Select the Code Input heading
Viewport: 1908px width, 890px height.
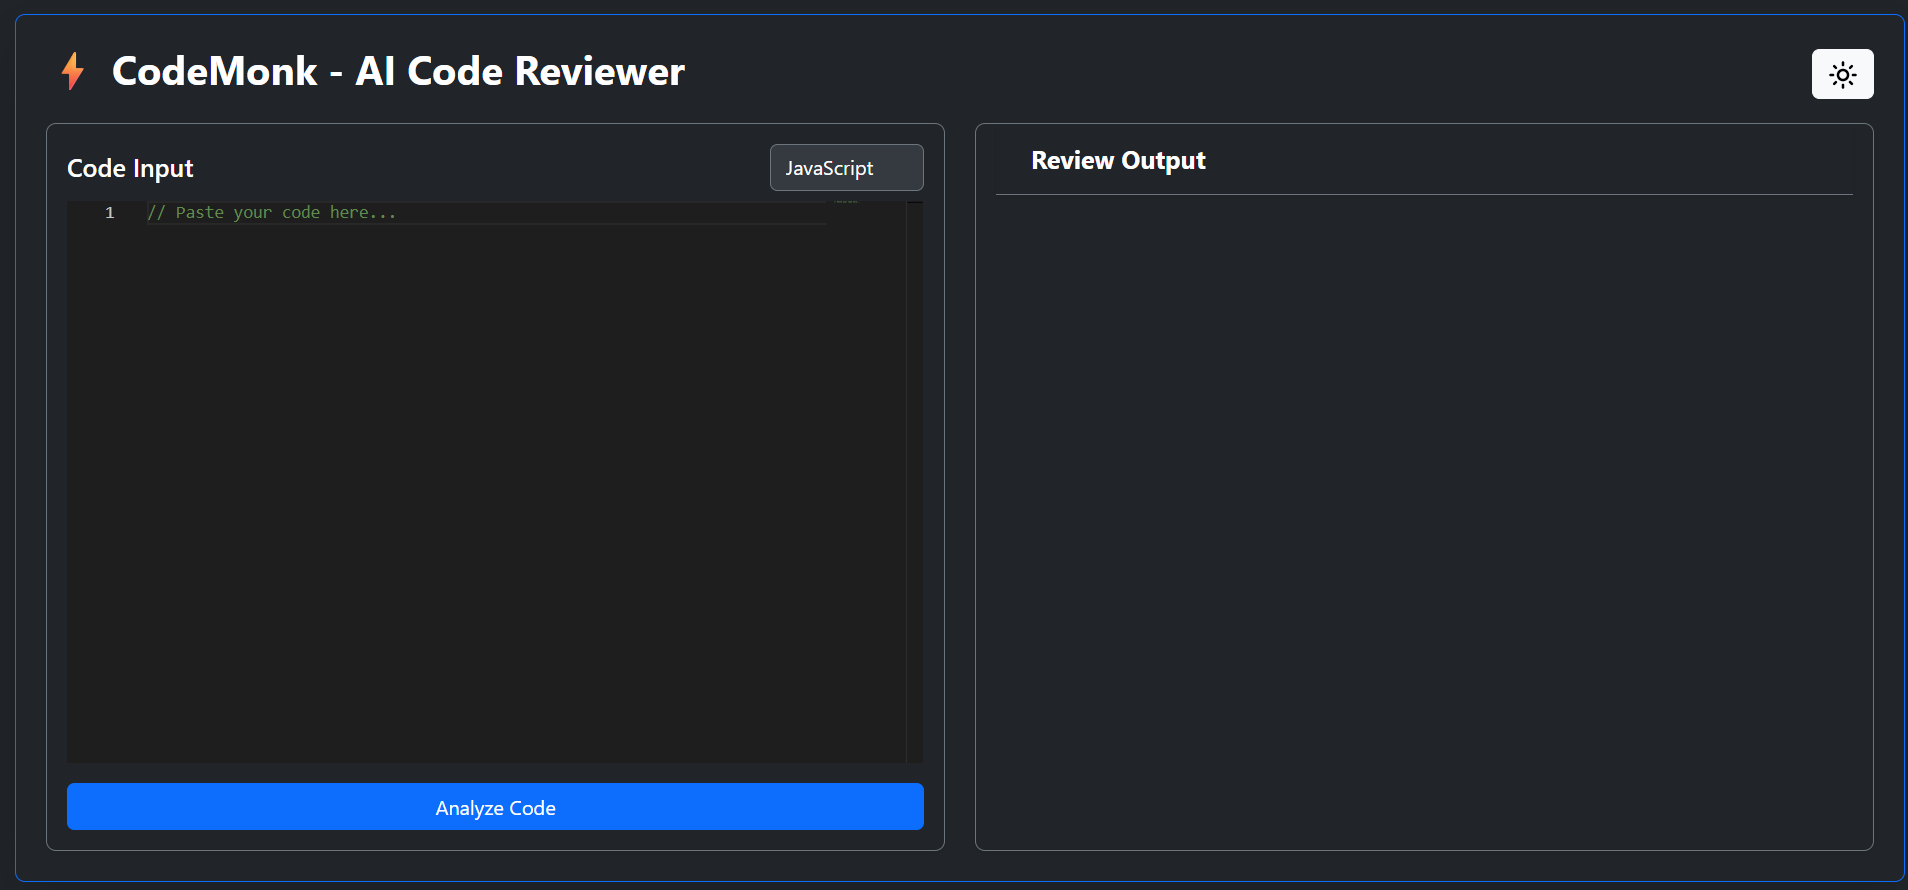tap(130, 169)
